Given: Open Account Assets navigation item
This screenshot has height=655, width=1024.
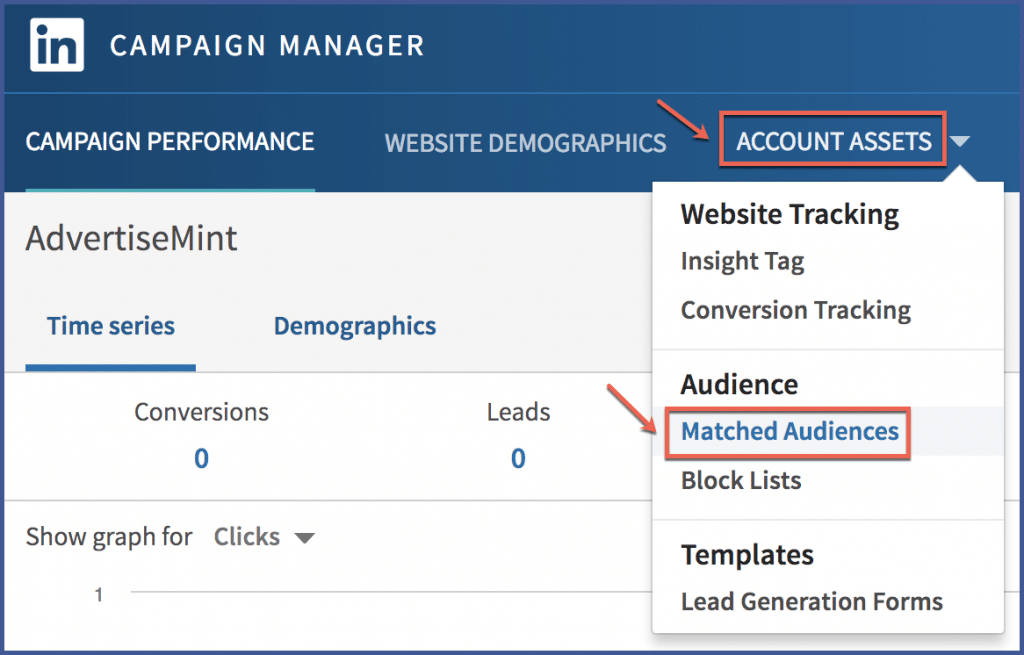Looking at the screenshot, I should [x=833, y=142].
